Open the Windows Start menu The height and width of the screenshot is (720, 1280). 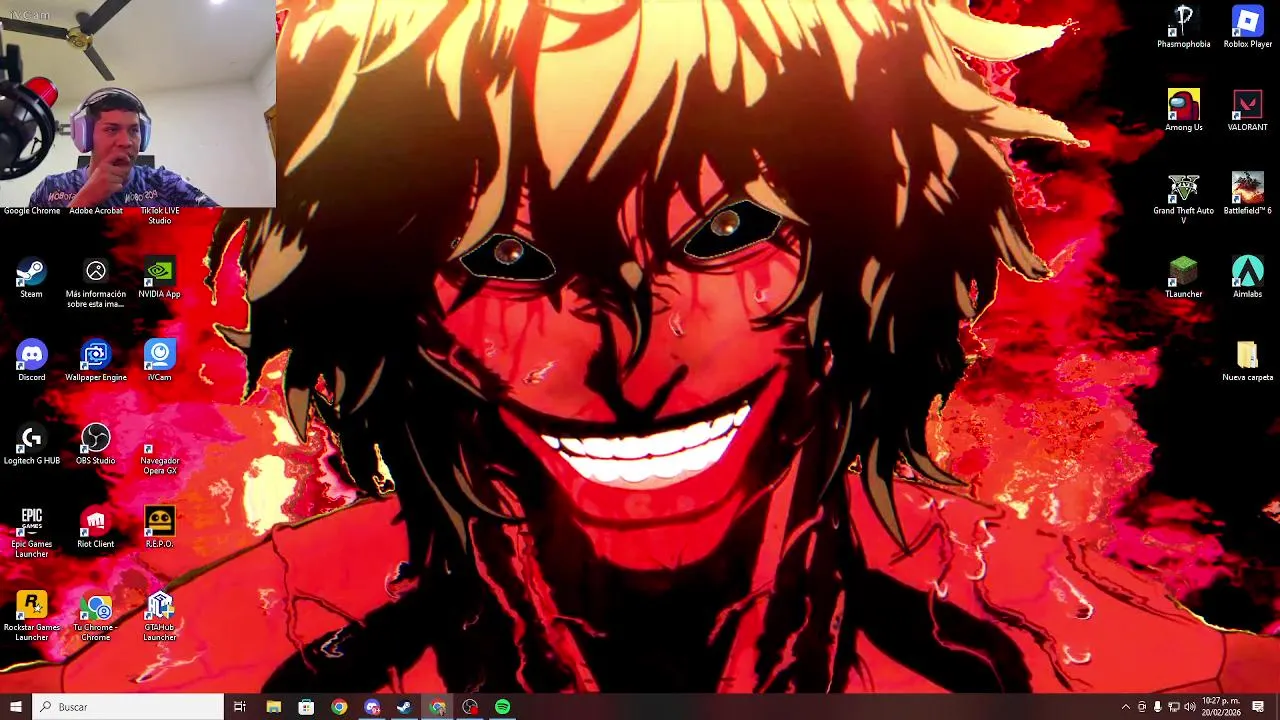point(15,707)
